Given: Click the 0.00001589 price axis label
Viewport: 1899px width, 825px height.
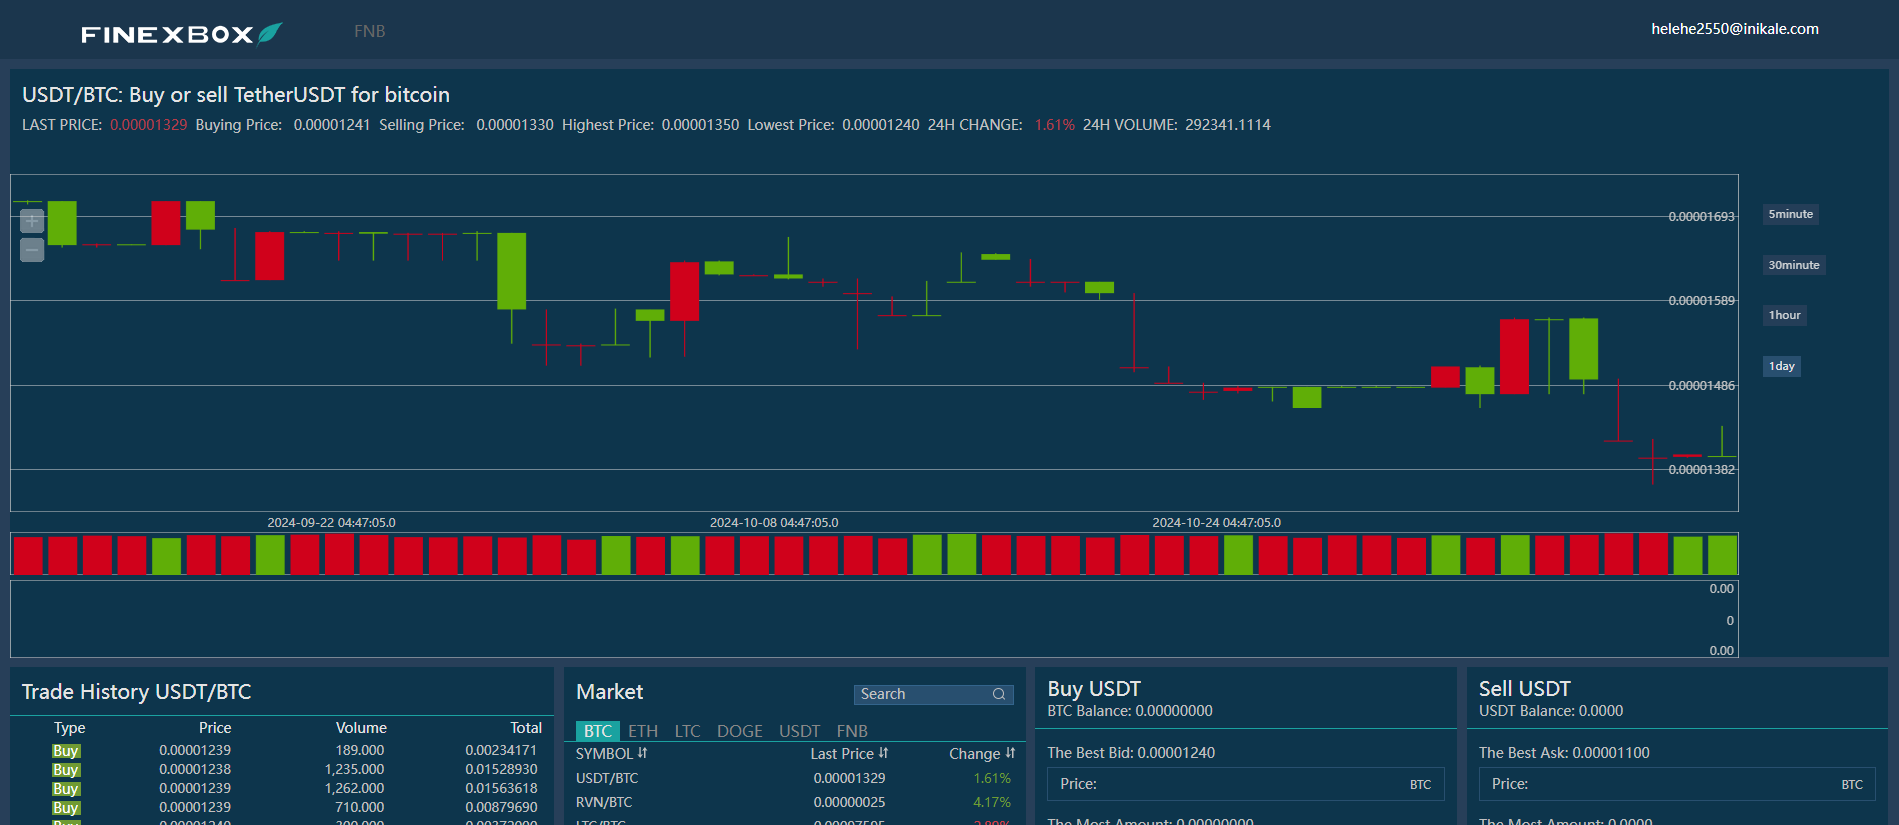Looking at the screenshot, I should pyautogui.click(x=1702, y=301).
